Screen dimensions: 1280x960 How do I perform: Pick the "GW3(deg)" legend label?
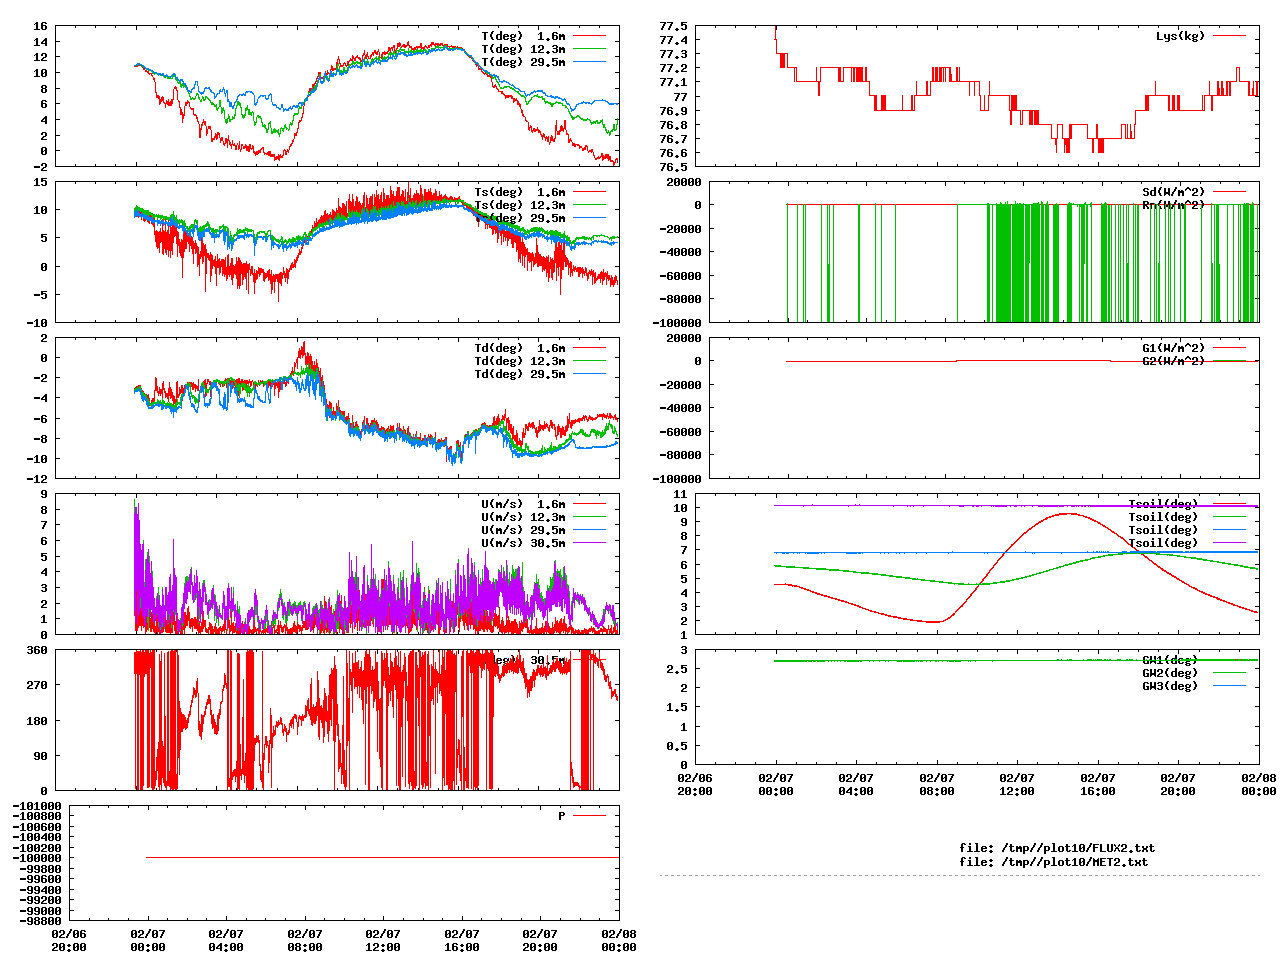1170,686
